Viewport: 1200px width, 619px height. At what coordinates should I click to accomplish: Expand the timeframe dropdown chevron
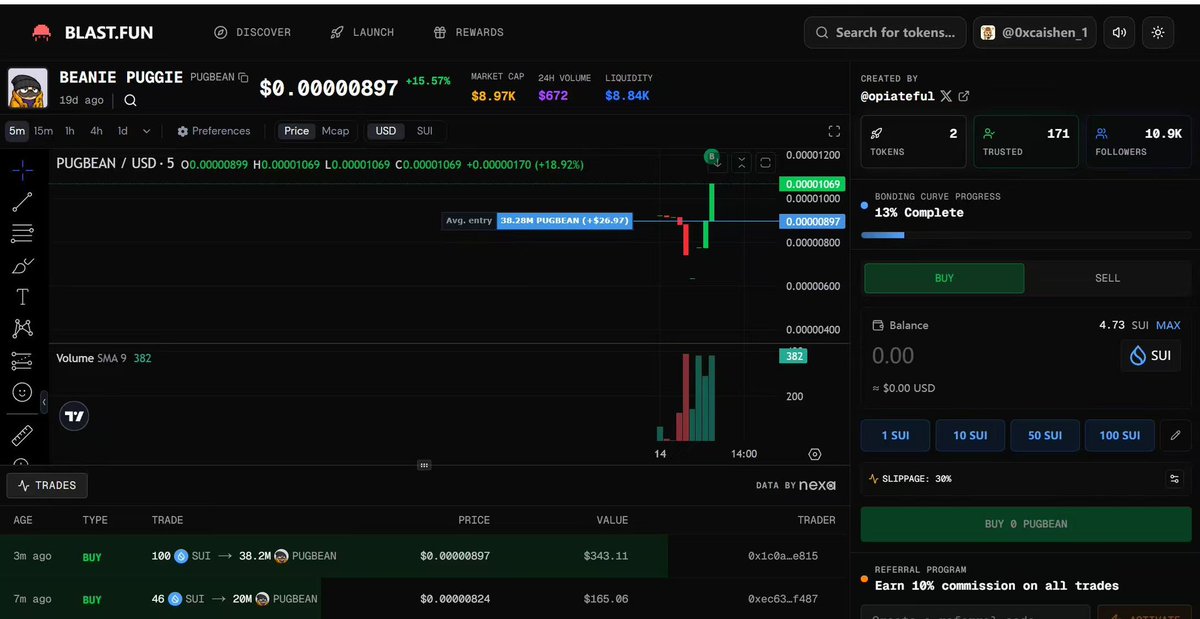click(x=147, y=131)
